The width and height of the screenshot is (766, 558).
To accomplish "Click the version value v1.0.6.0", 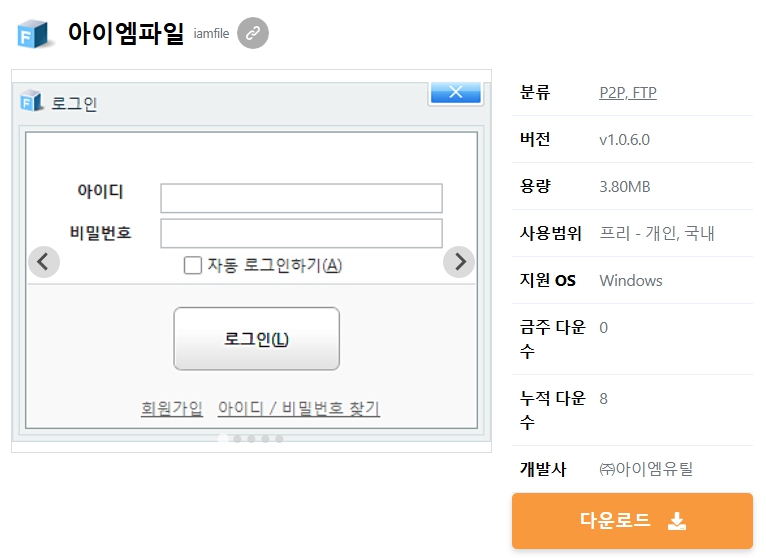I will [624, 140].
